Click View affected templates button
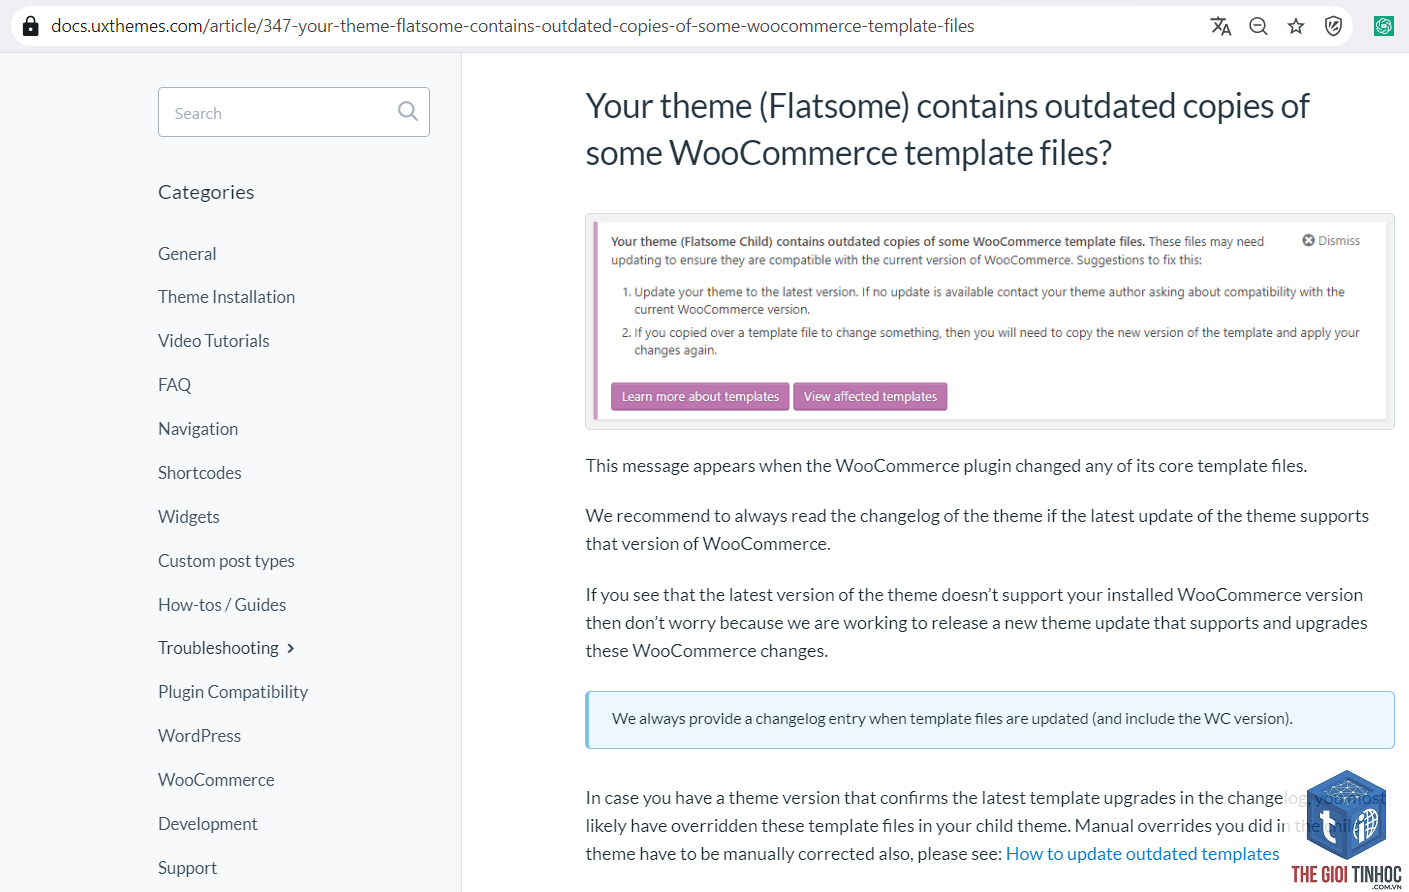The width and height of the screenshot is (1409, 892). 870,397
